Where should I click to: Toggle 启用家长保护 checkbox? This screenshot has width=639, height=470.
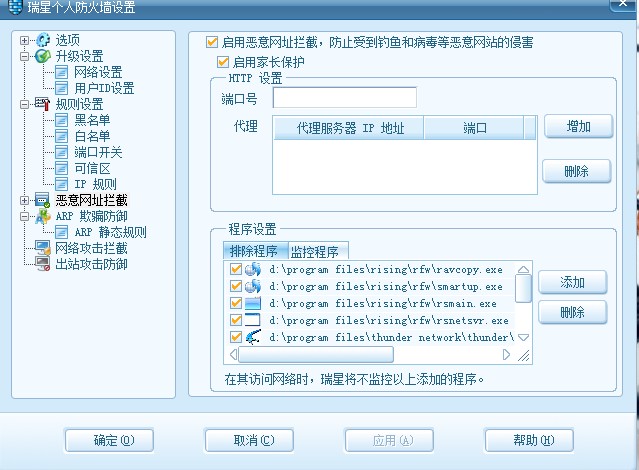tap(223, 62)
